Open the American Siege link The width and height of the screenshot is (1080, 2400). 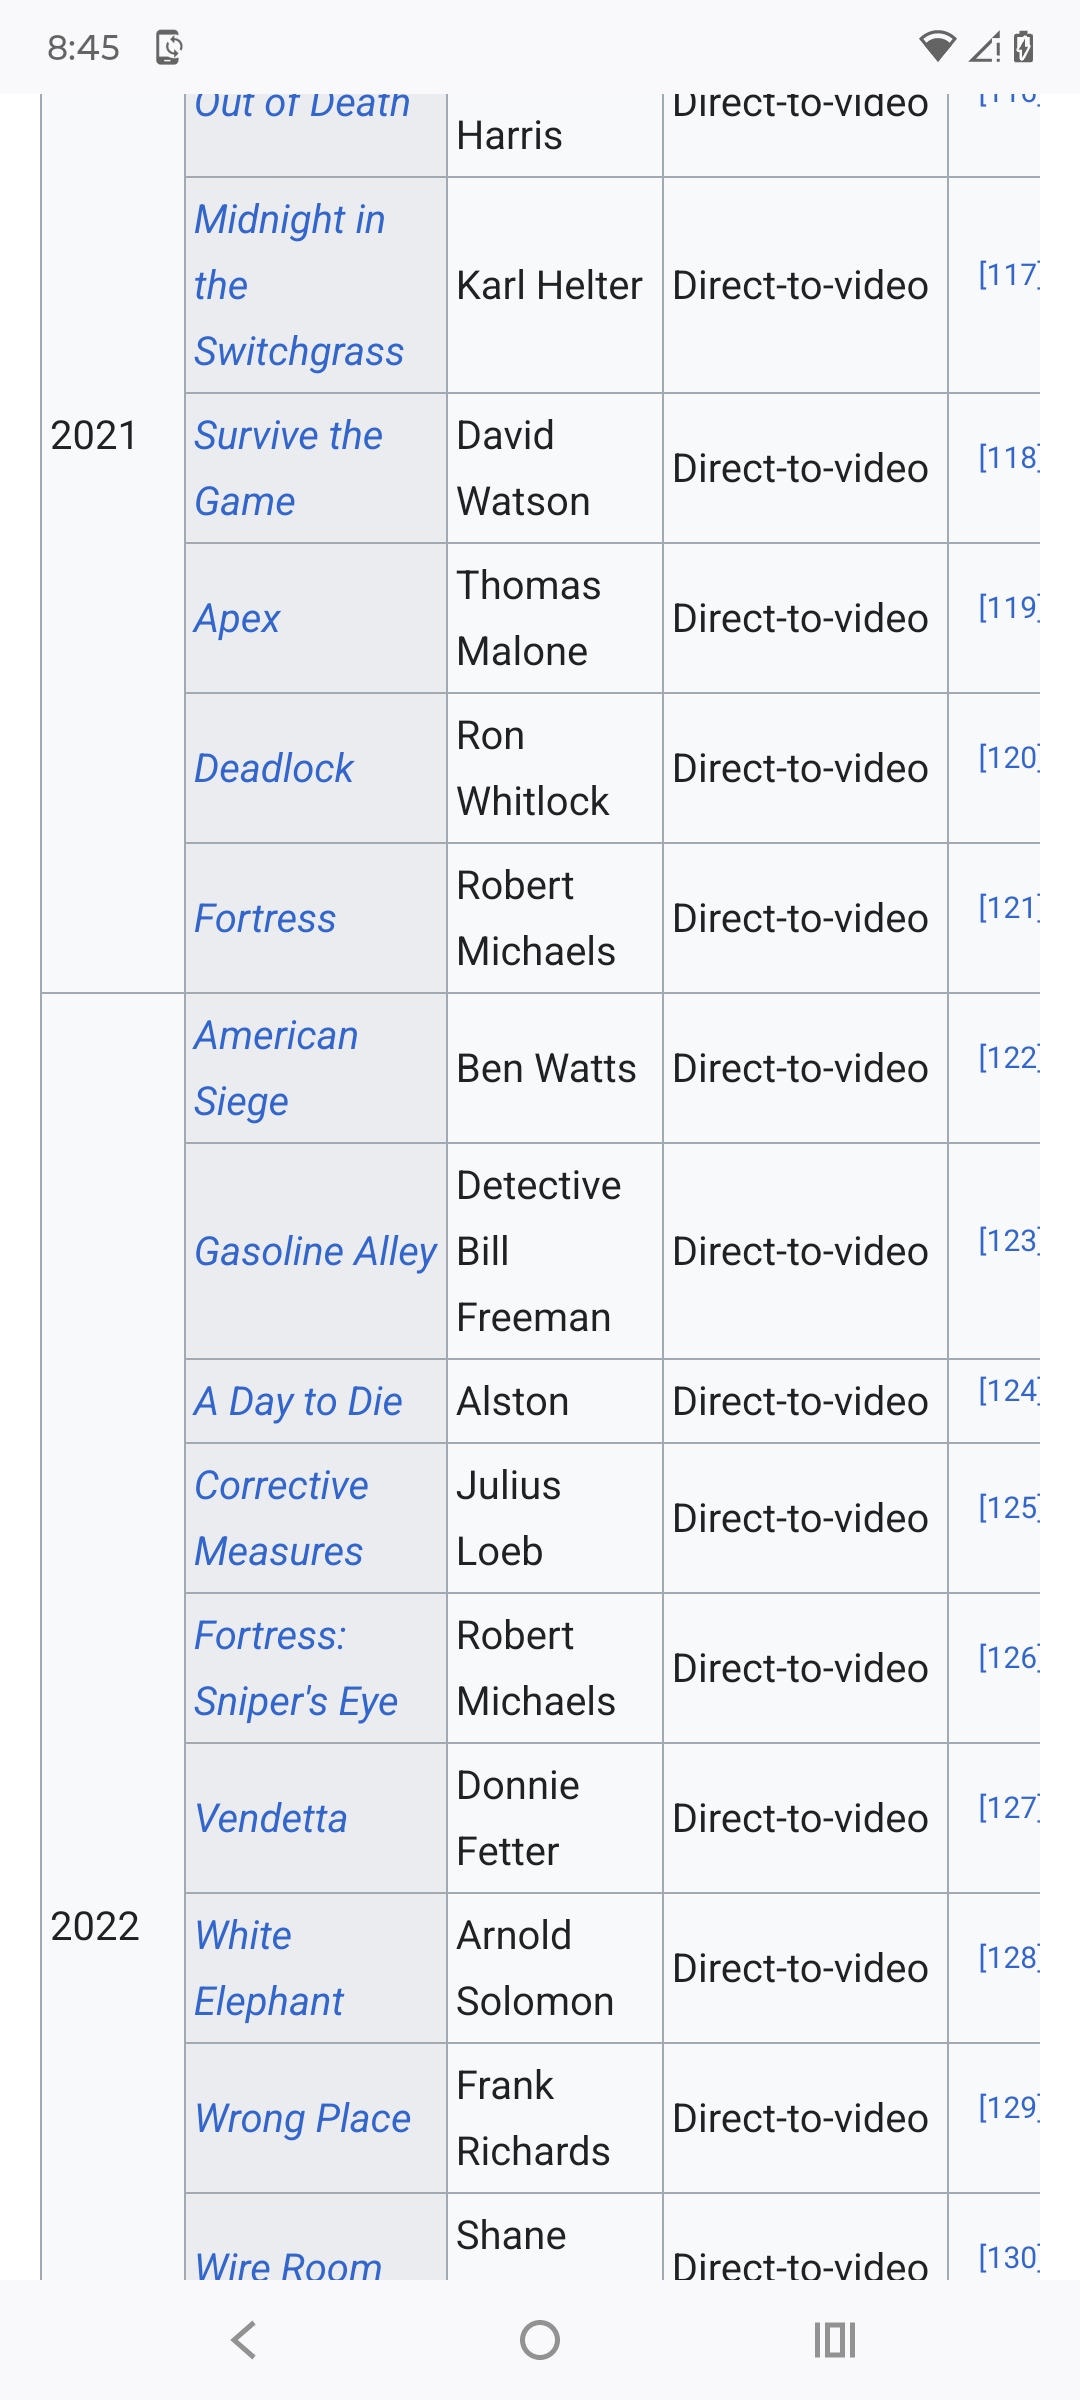pos(276,1068)
